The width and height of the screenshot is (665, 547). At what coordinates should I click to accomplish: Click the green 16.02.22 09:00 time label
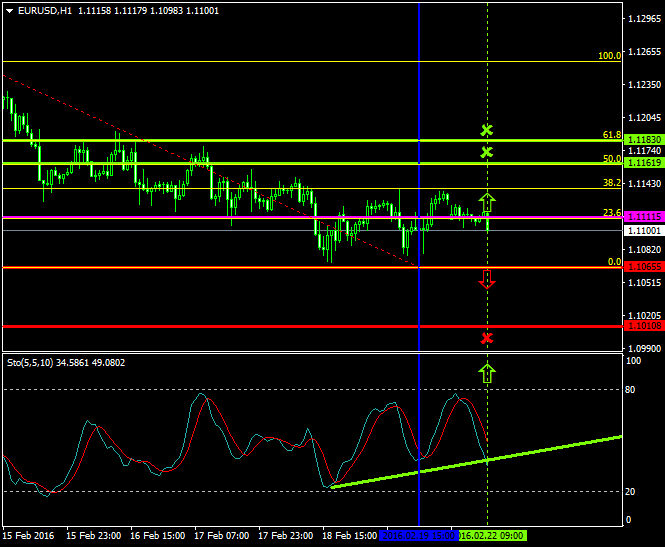click(x=490, y=536)
